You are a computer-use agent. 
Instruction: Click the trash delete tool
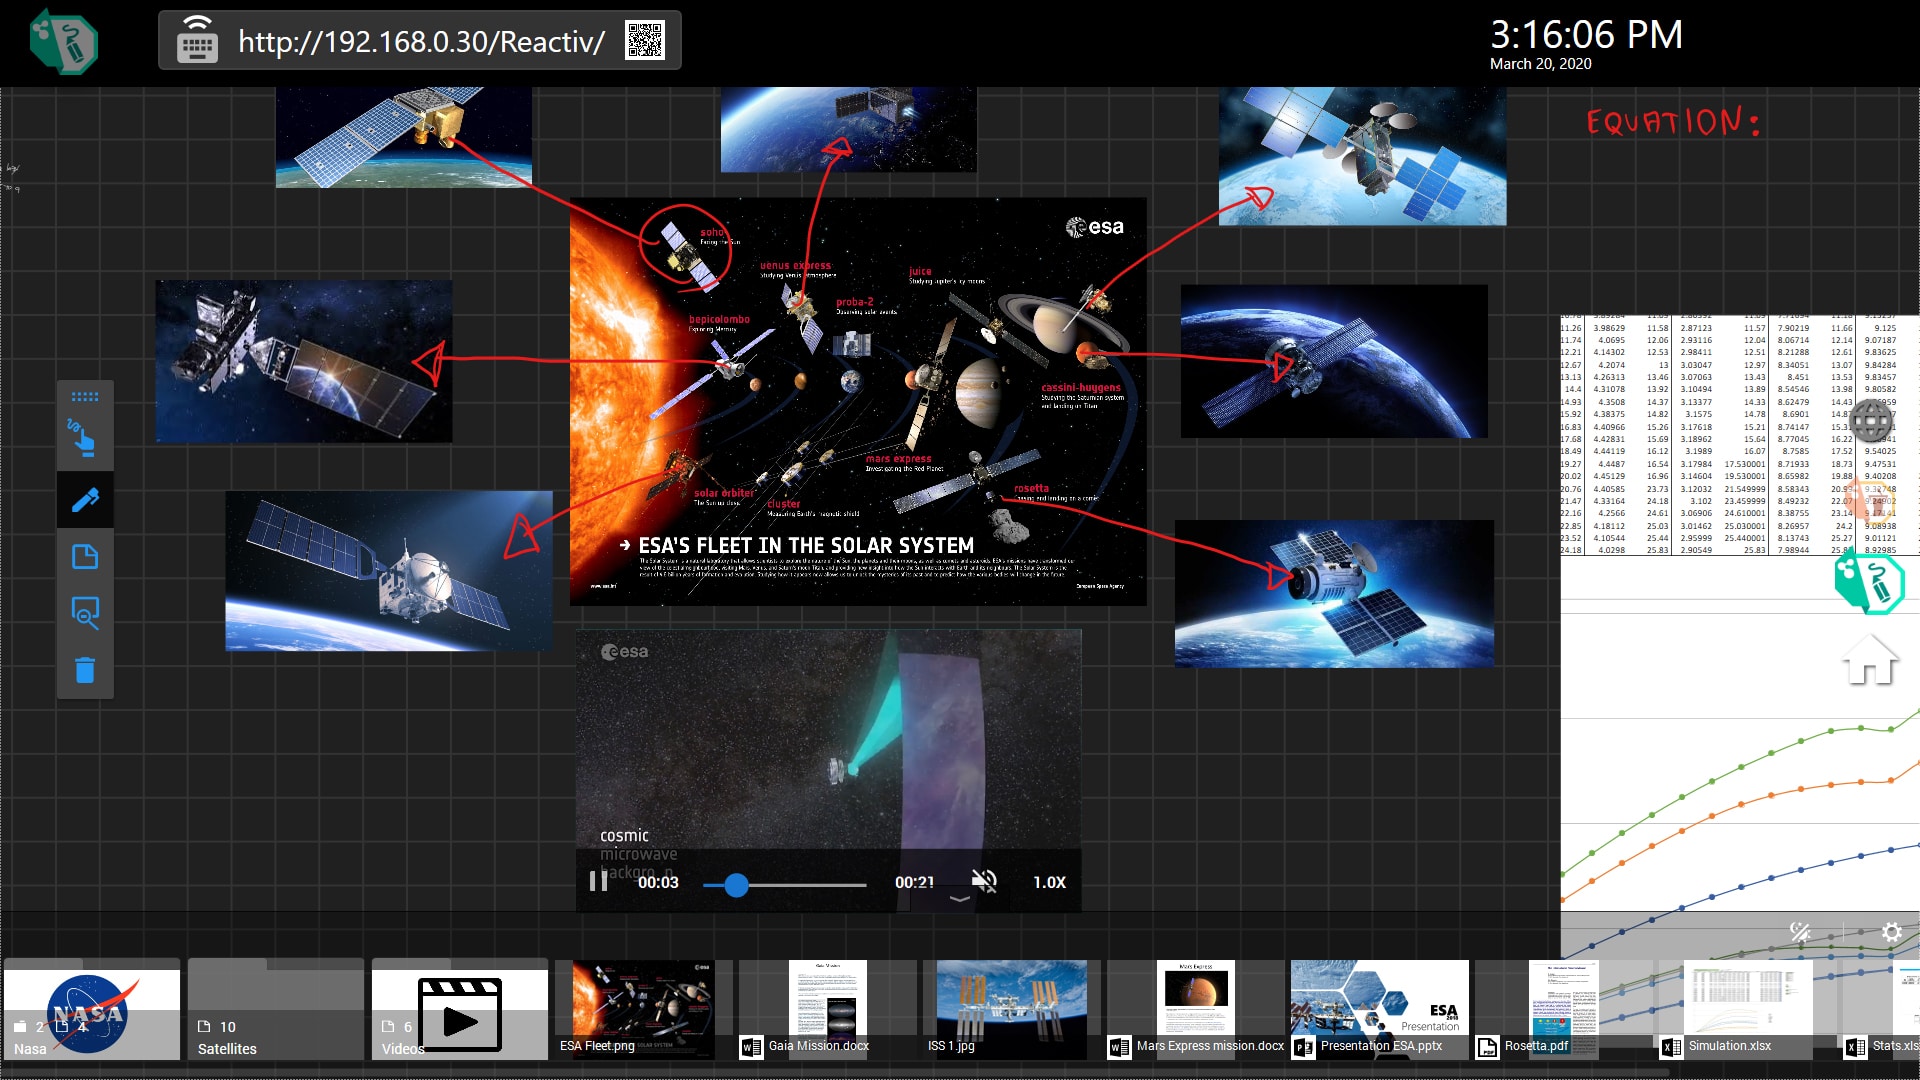(x=85, y=670)
